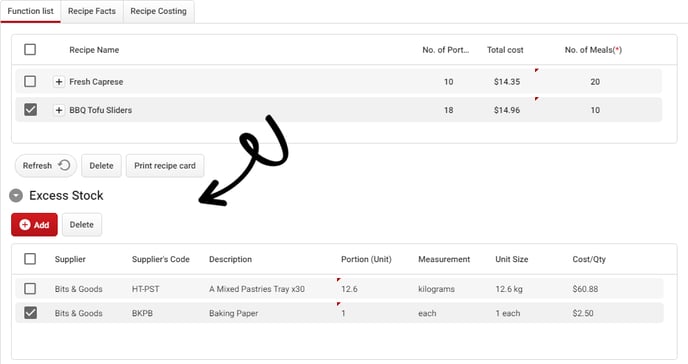Viewport: 688px width, 364px height.
Task: Click the $60.88 cost cell
Action: pyautogui.click(x=585, y=289)
